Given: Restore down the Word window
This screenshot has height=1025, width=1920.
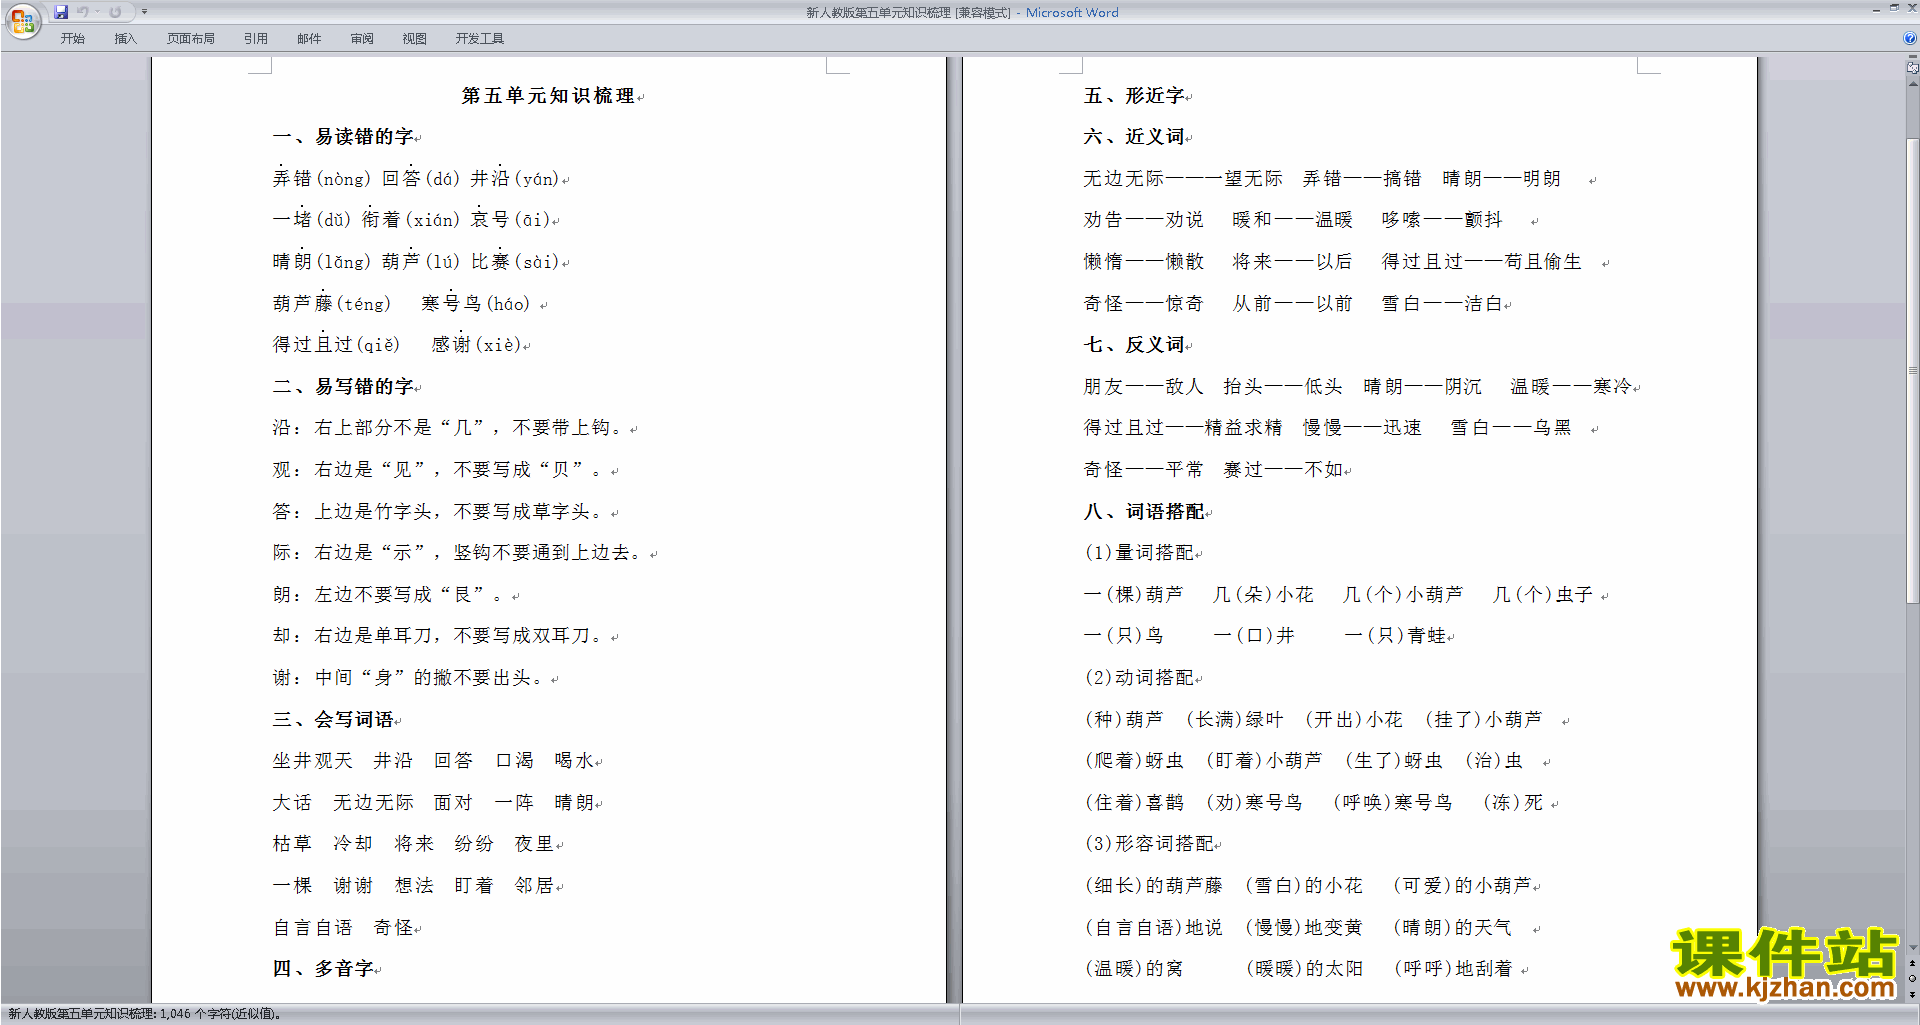Looking at the screenshot, I should (x=1894, y=9).
